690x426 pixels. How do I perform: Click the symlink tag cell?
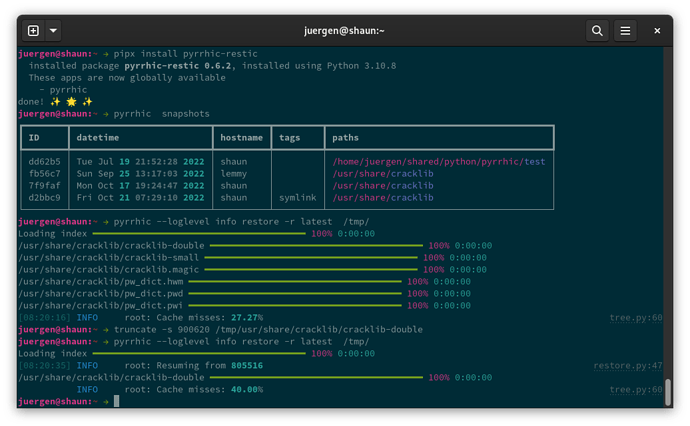297,197
